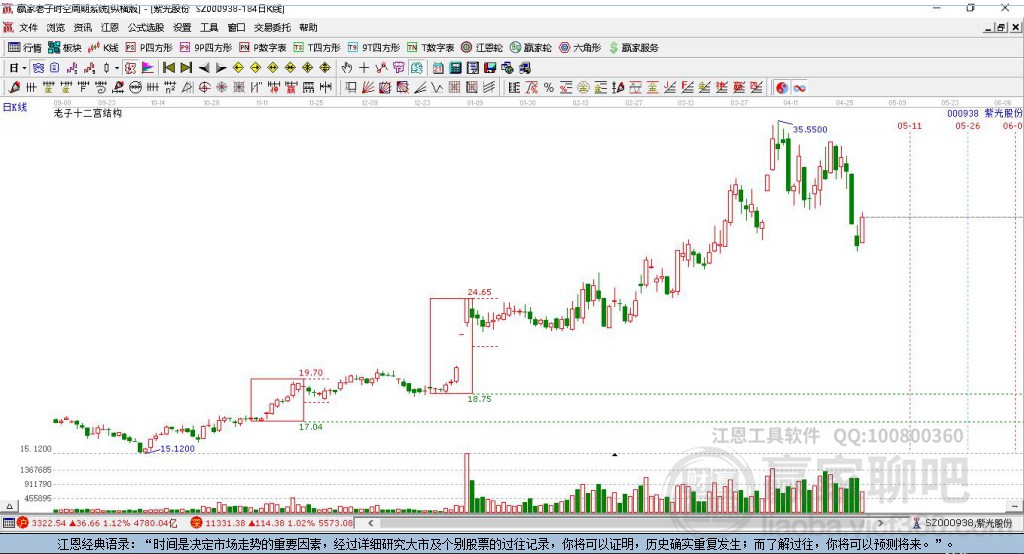Jump to the last bar icon
Viewport: 1024px width, 554px height.
pos(186,68)
